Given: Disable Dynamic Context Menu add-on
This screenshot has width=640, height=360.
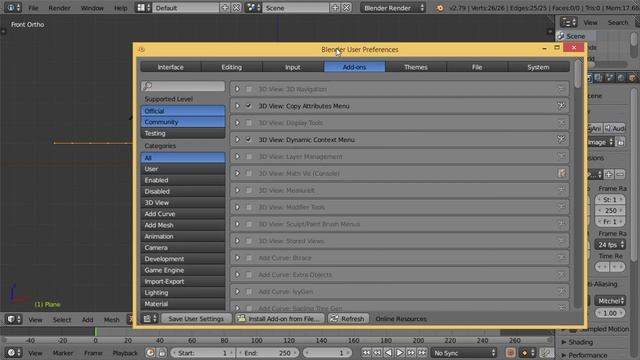Looking at the screenshot, I should coord(249,140).
